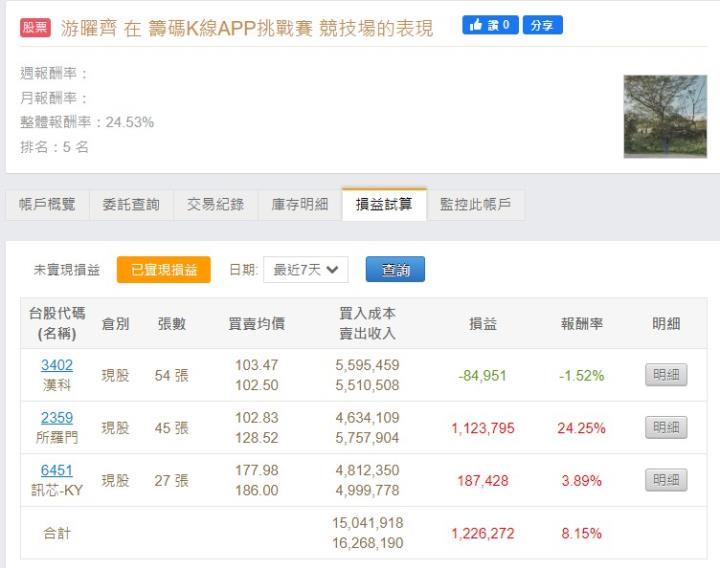Click the 45 張 quantity cell

click(172, 428)
